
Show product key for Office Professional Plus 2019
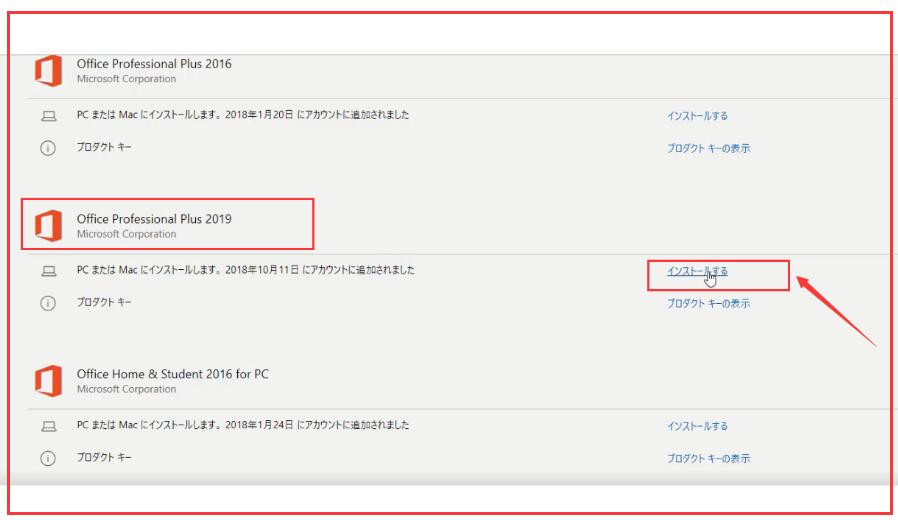tap(708, 304)
